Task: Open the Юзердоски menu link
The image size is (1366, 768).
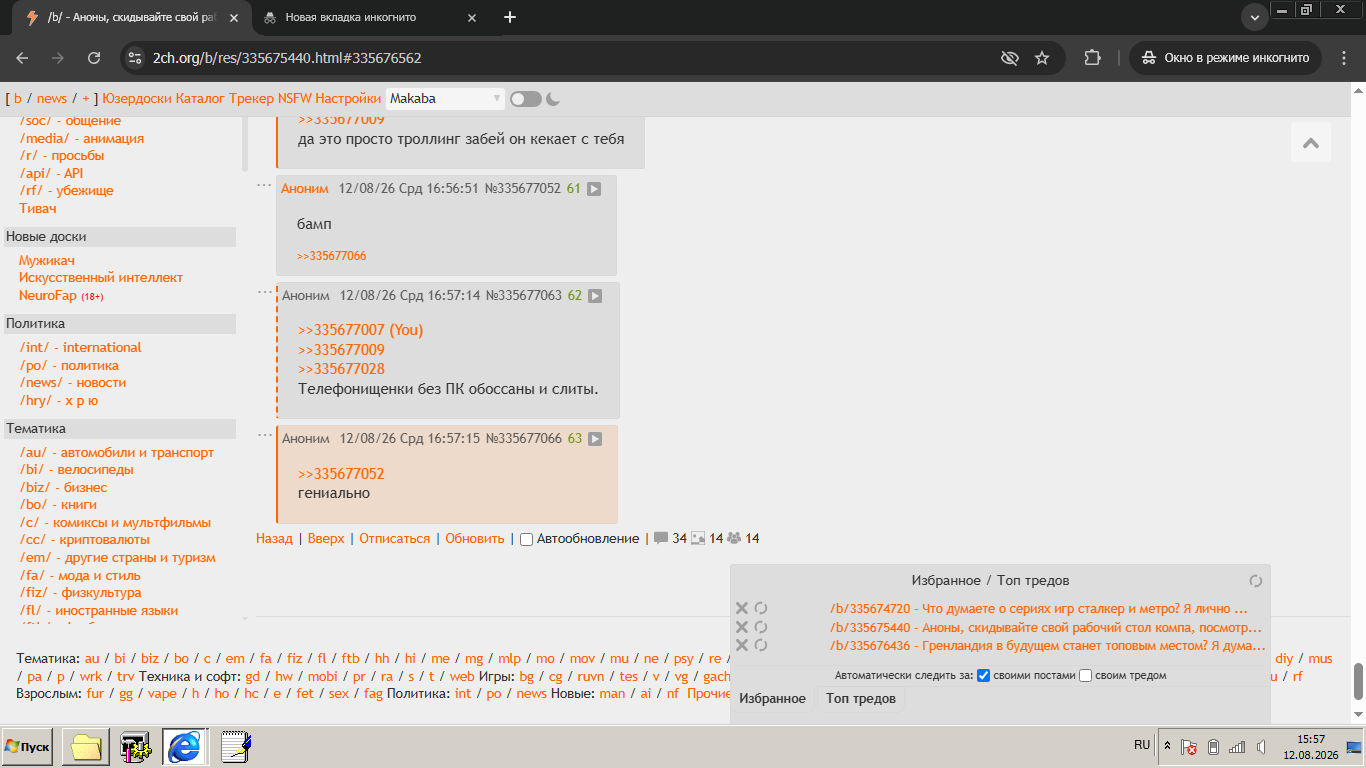Action: pyautogui.click(x=137, y=98)
